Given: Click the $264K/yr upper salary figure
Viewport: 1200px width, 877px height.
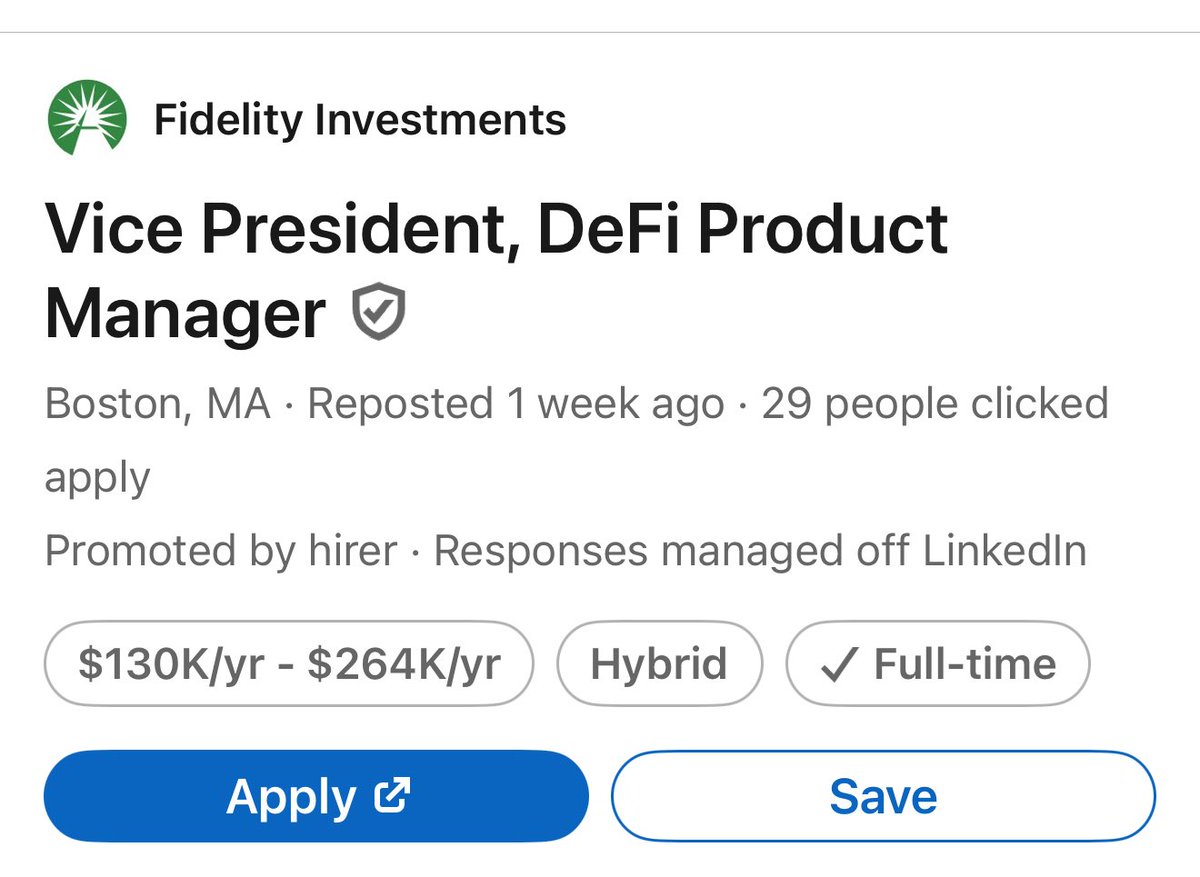Looking at the screenshot, I should click(x=404, y=664).
